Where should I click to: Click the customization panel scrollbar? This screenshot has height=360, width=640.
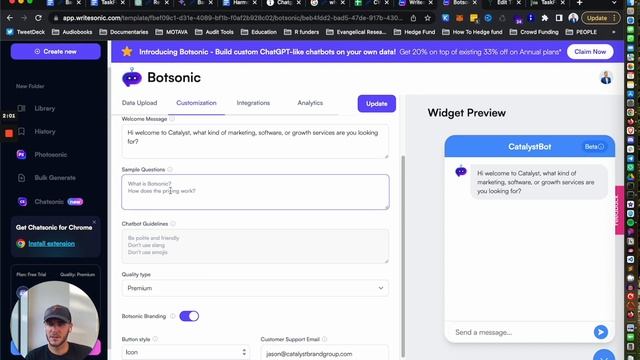pos(403,256)
